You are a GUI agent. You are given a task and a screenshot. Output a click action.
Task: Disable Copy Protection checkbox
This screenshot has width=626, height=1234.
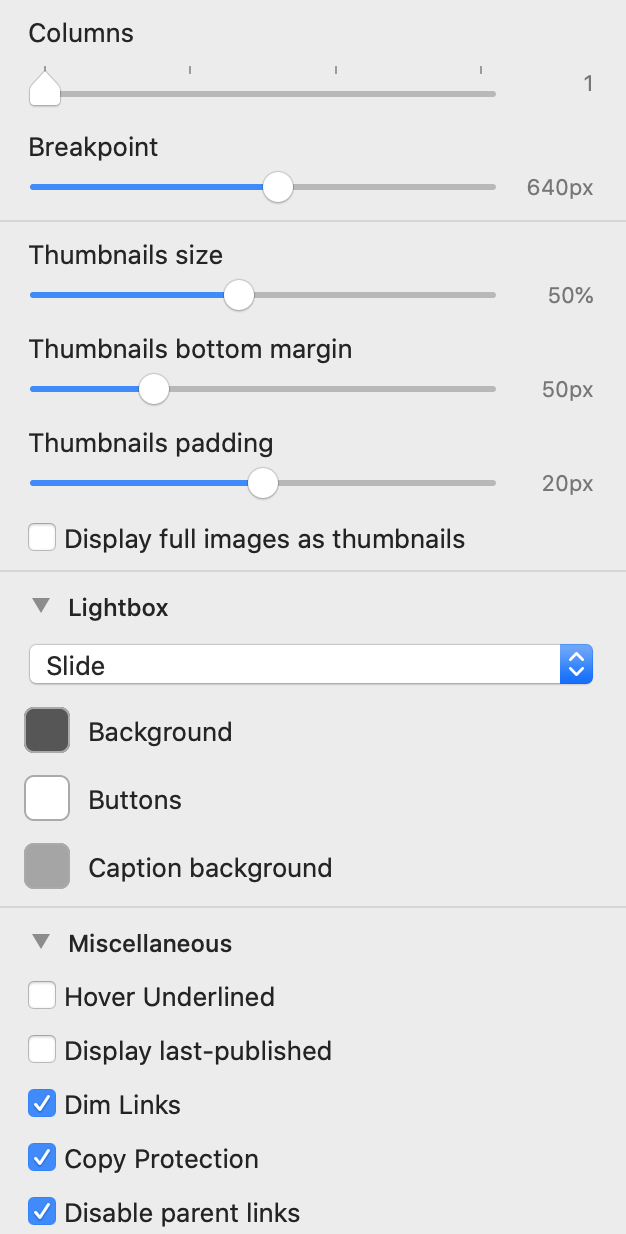[42, 1158]
